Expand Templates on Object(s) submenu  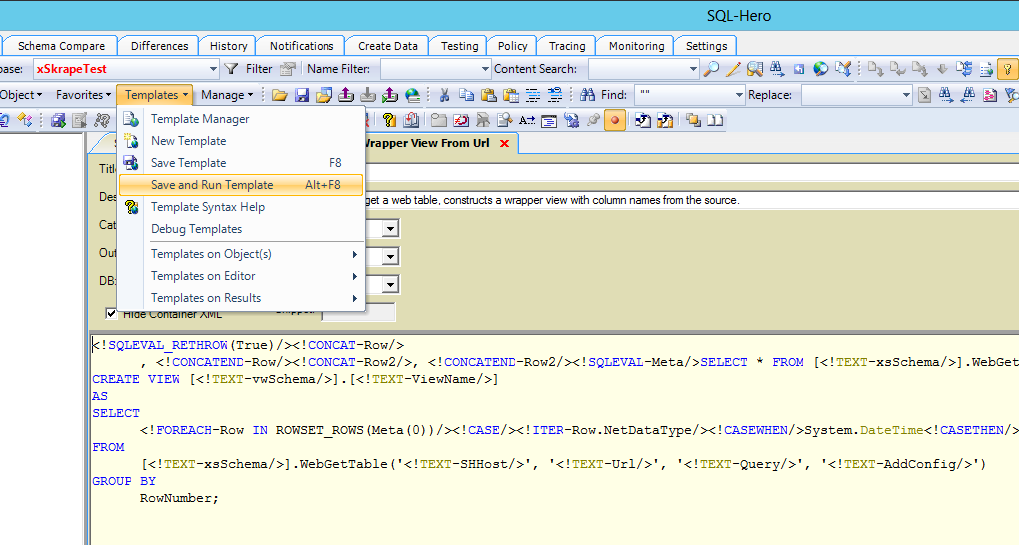click(x=240, y=254)
